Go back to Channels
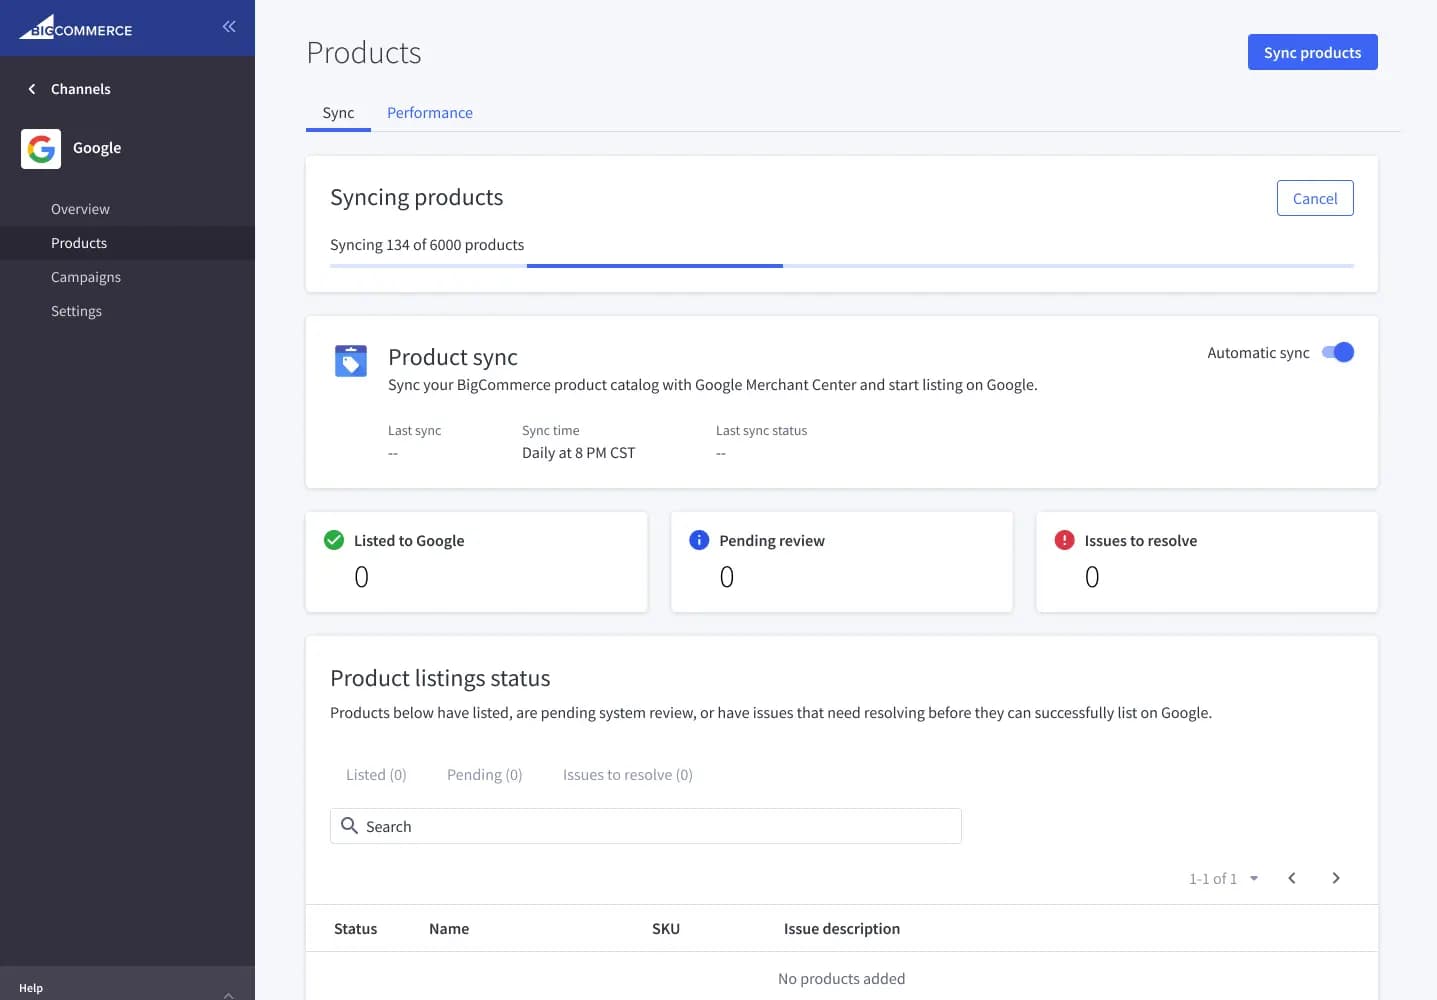The width and height of the screenshot is (1437, 1000). click(81, 89)
